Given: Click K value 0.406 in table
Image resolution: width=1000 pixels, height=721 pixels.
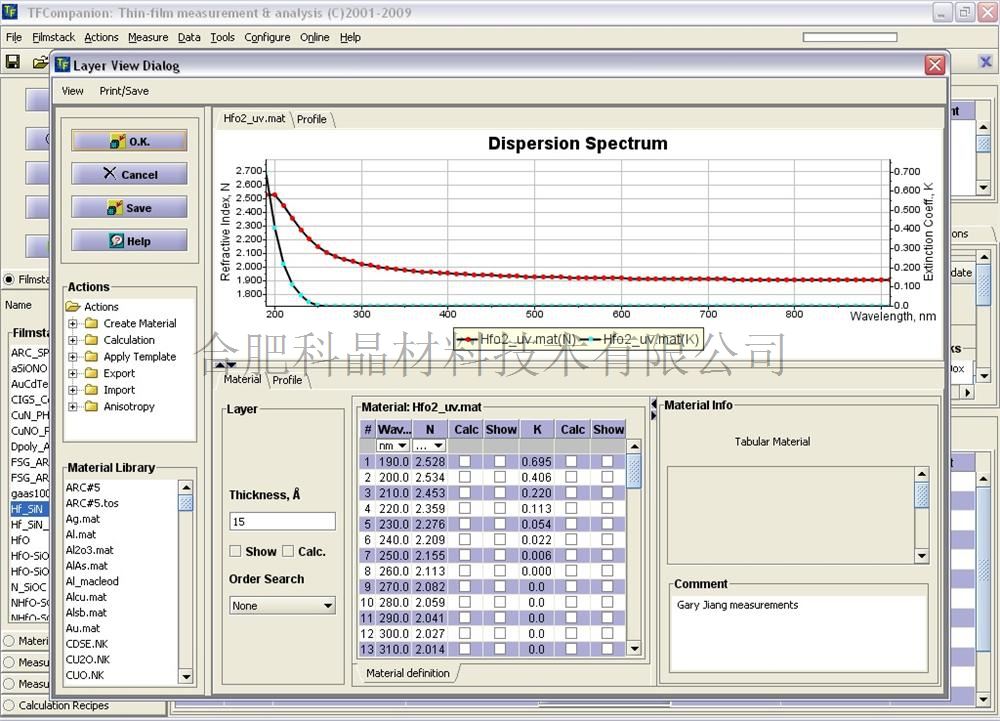Looking at the screenshot, I should click(536, 477).
